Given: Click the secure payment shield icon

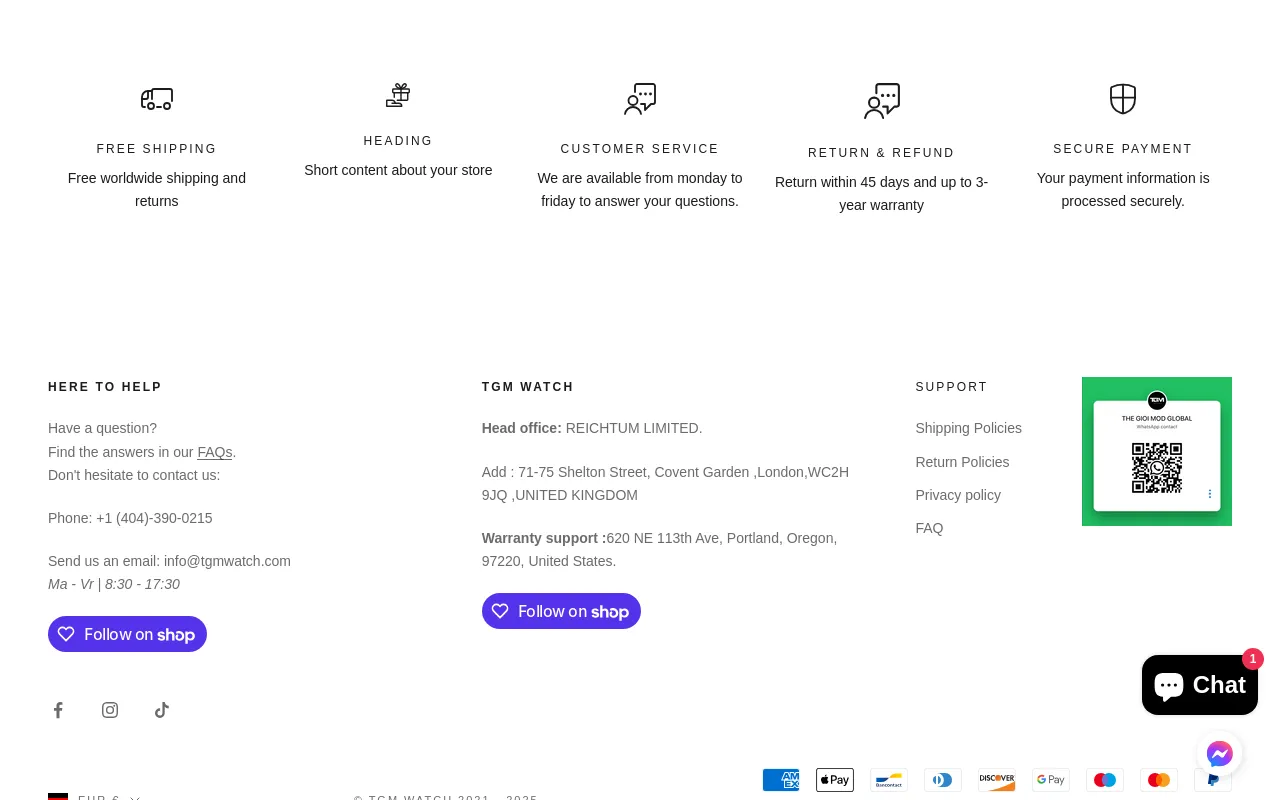Looking at the screenshot, I should [1123, 99].
